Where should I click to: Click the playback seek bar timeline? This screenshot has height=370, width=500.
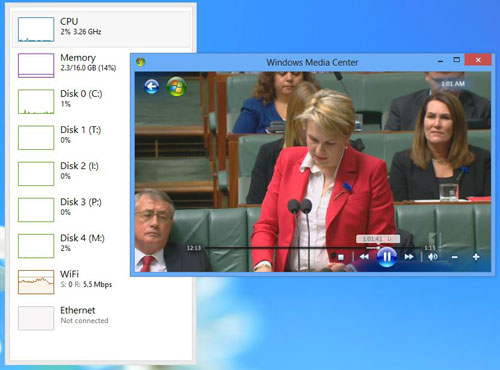tap(313, 248)
